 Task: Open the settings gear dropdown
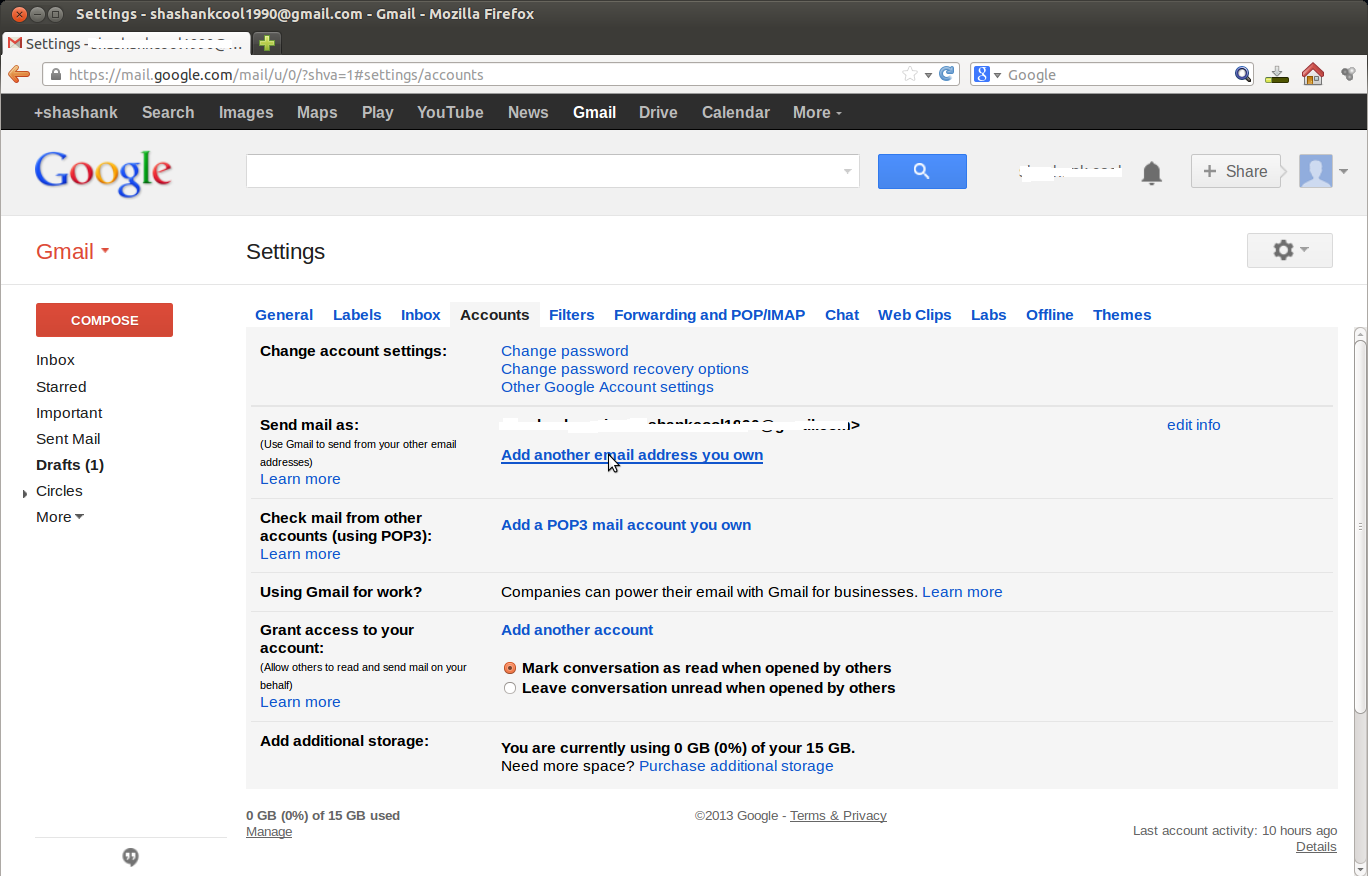(x=1290, y=251)
